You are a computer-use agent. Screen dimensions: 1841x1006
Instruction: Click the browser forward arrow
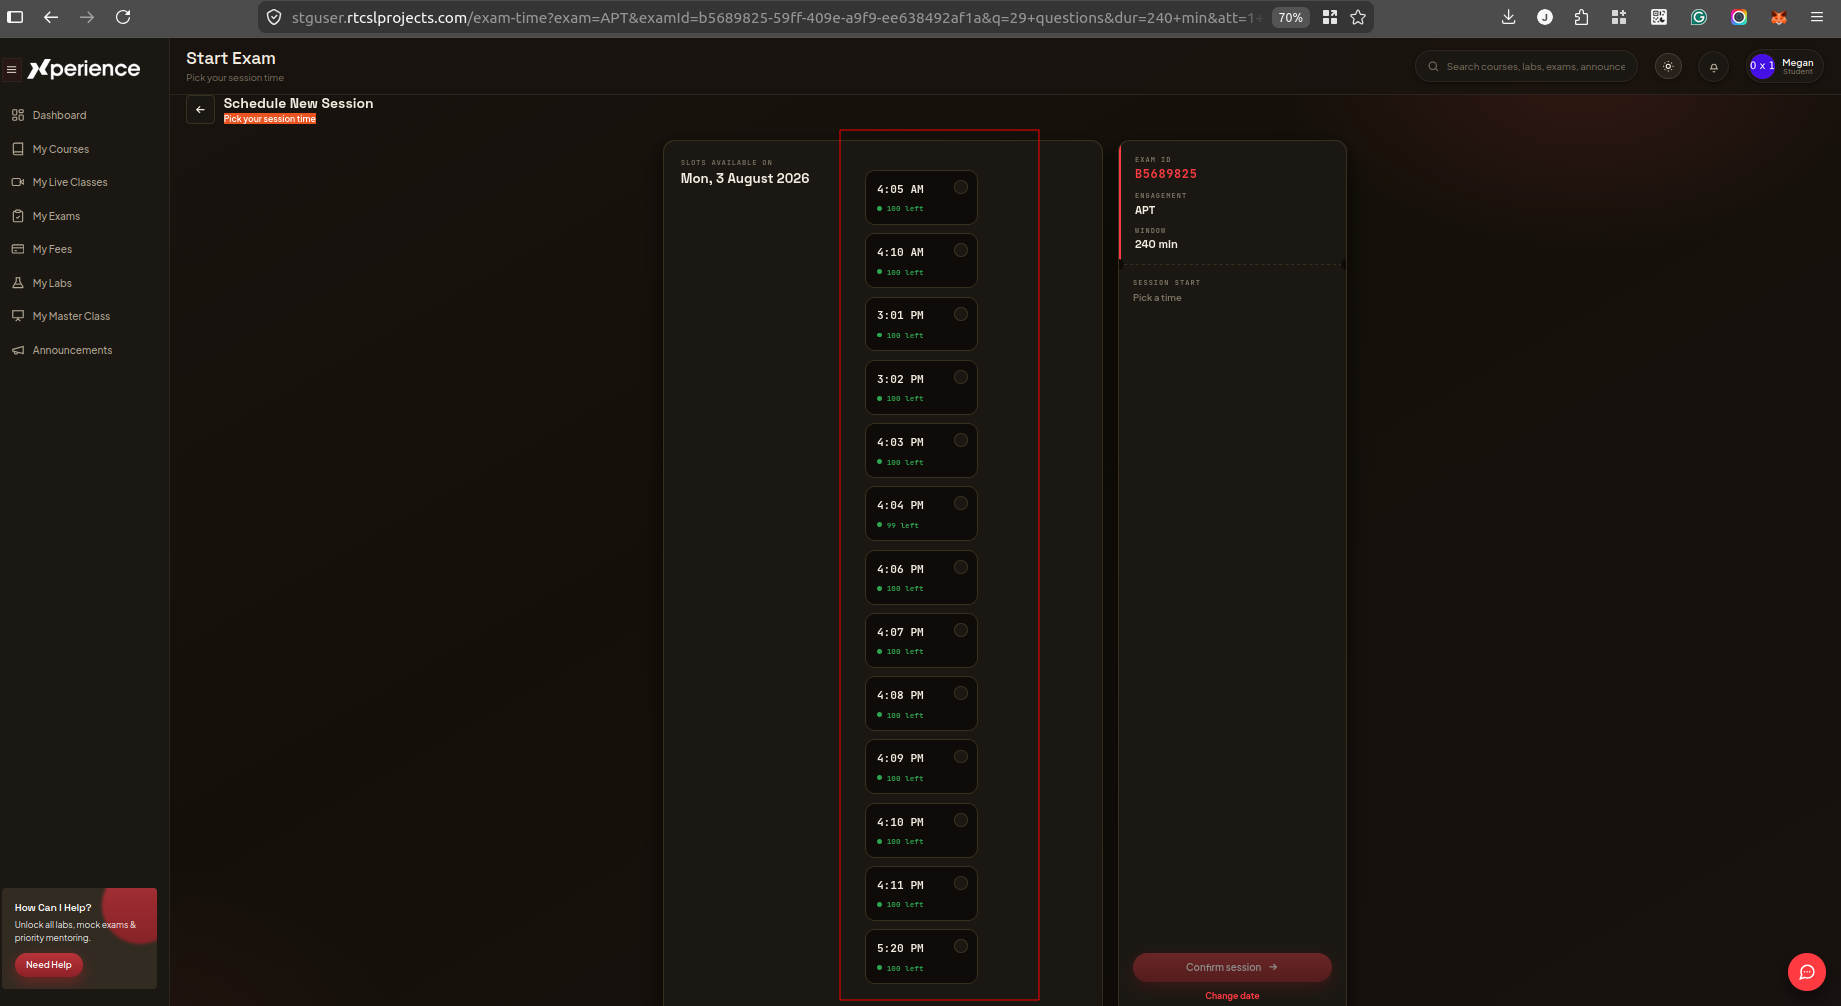tap(87, 17)
